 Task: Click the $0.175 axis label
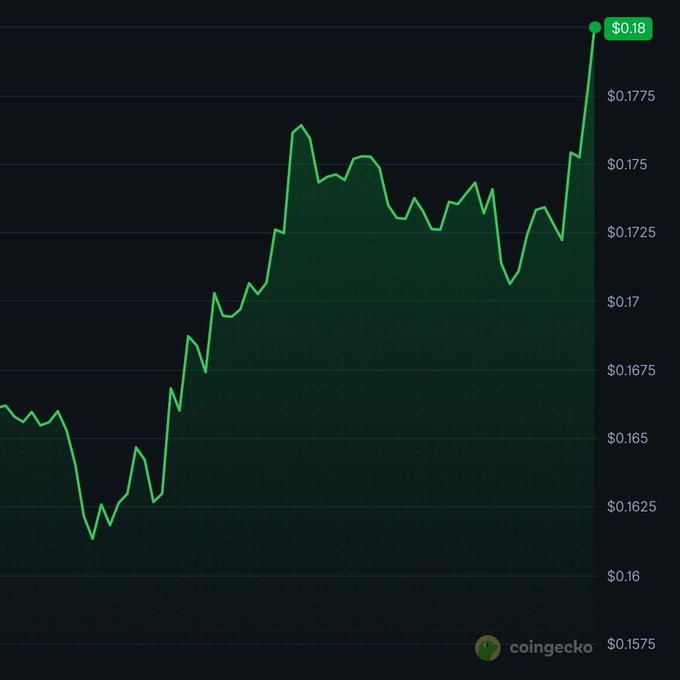click(627, 164)
